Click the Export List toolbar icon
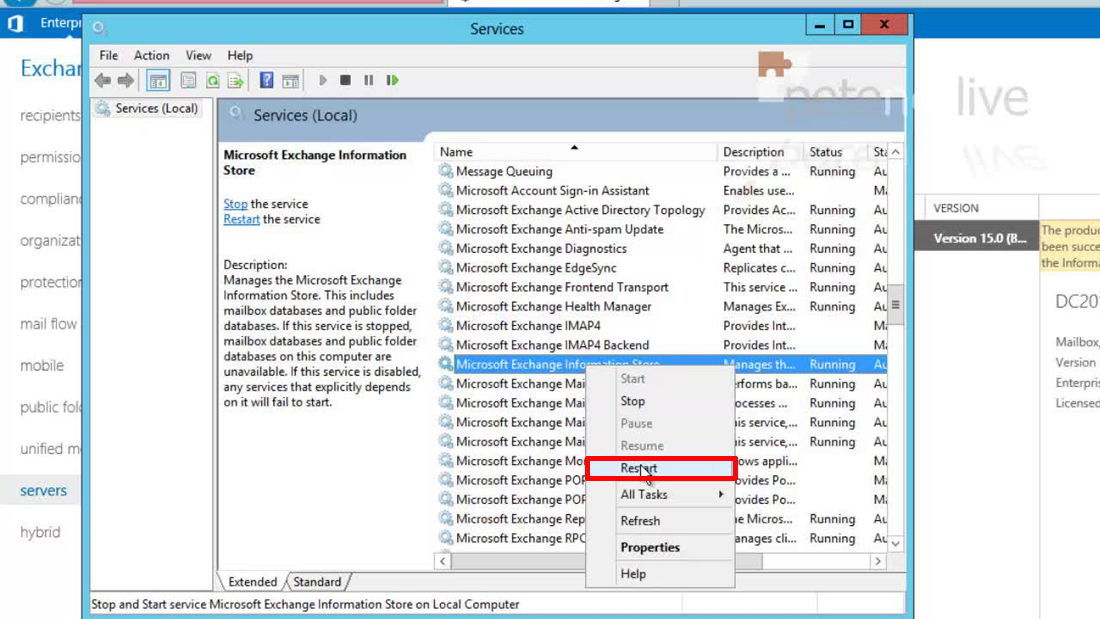This screenshot has height=619, width=1100. (x=236, y=81)
